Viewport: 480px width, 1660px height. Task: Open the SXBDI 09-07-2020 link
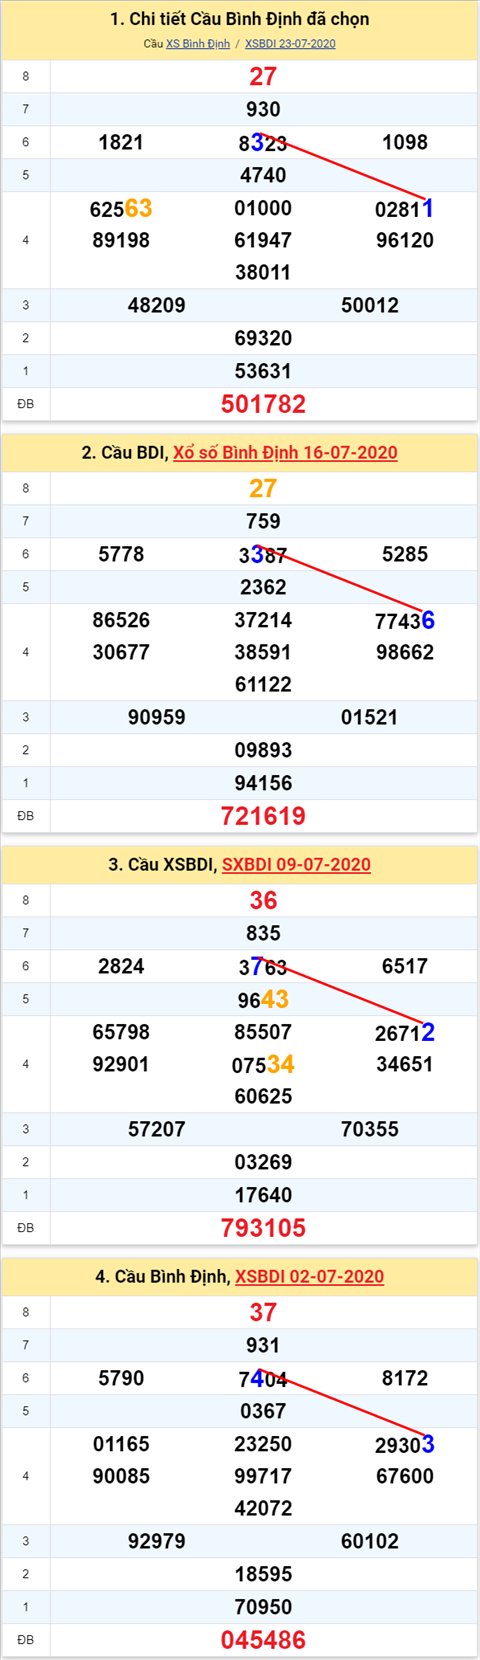click(x=296, y=865)
